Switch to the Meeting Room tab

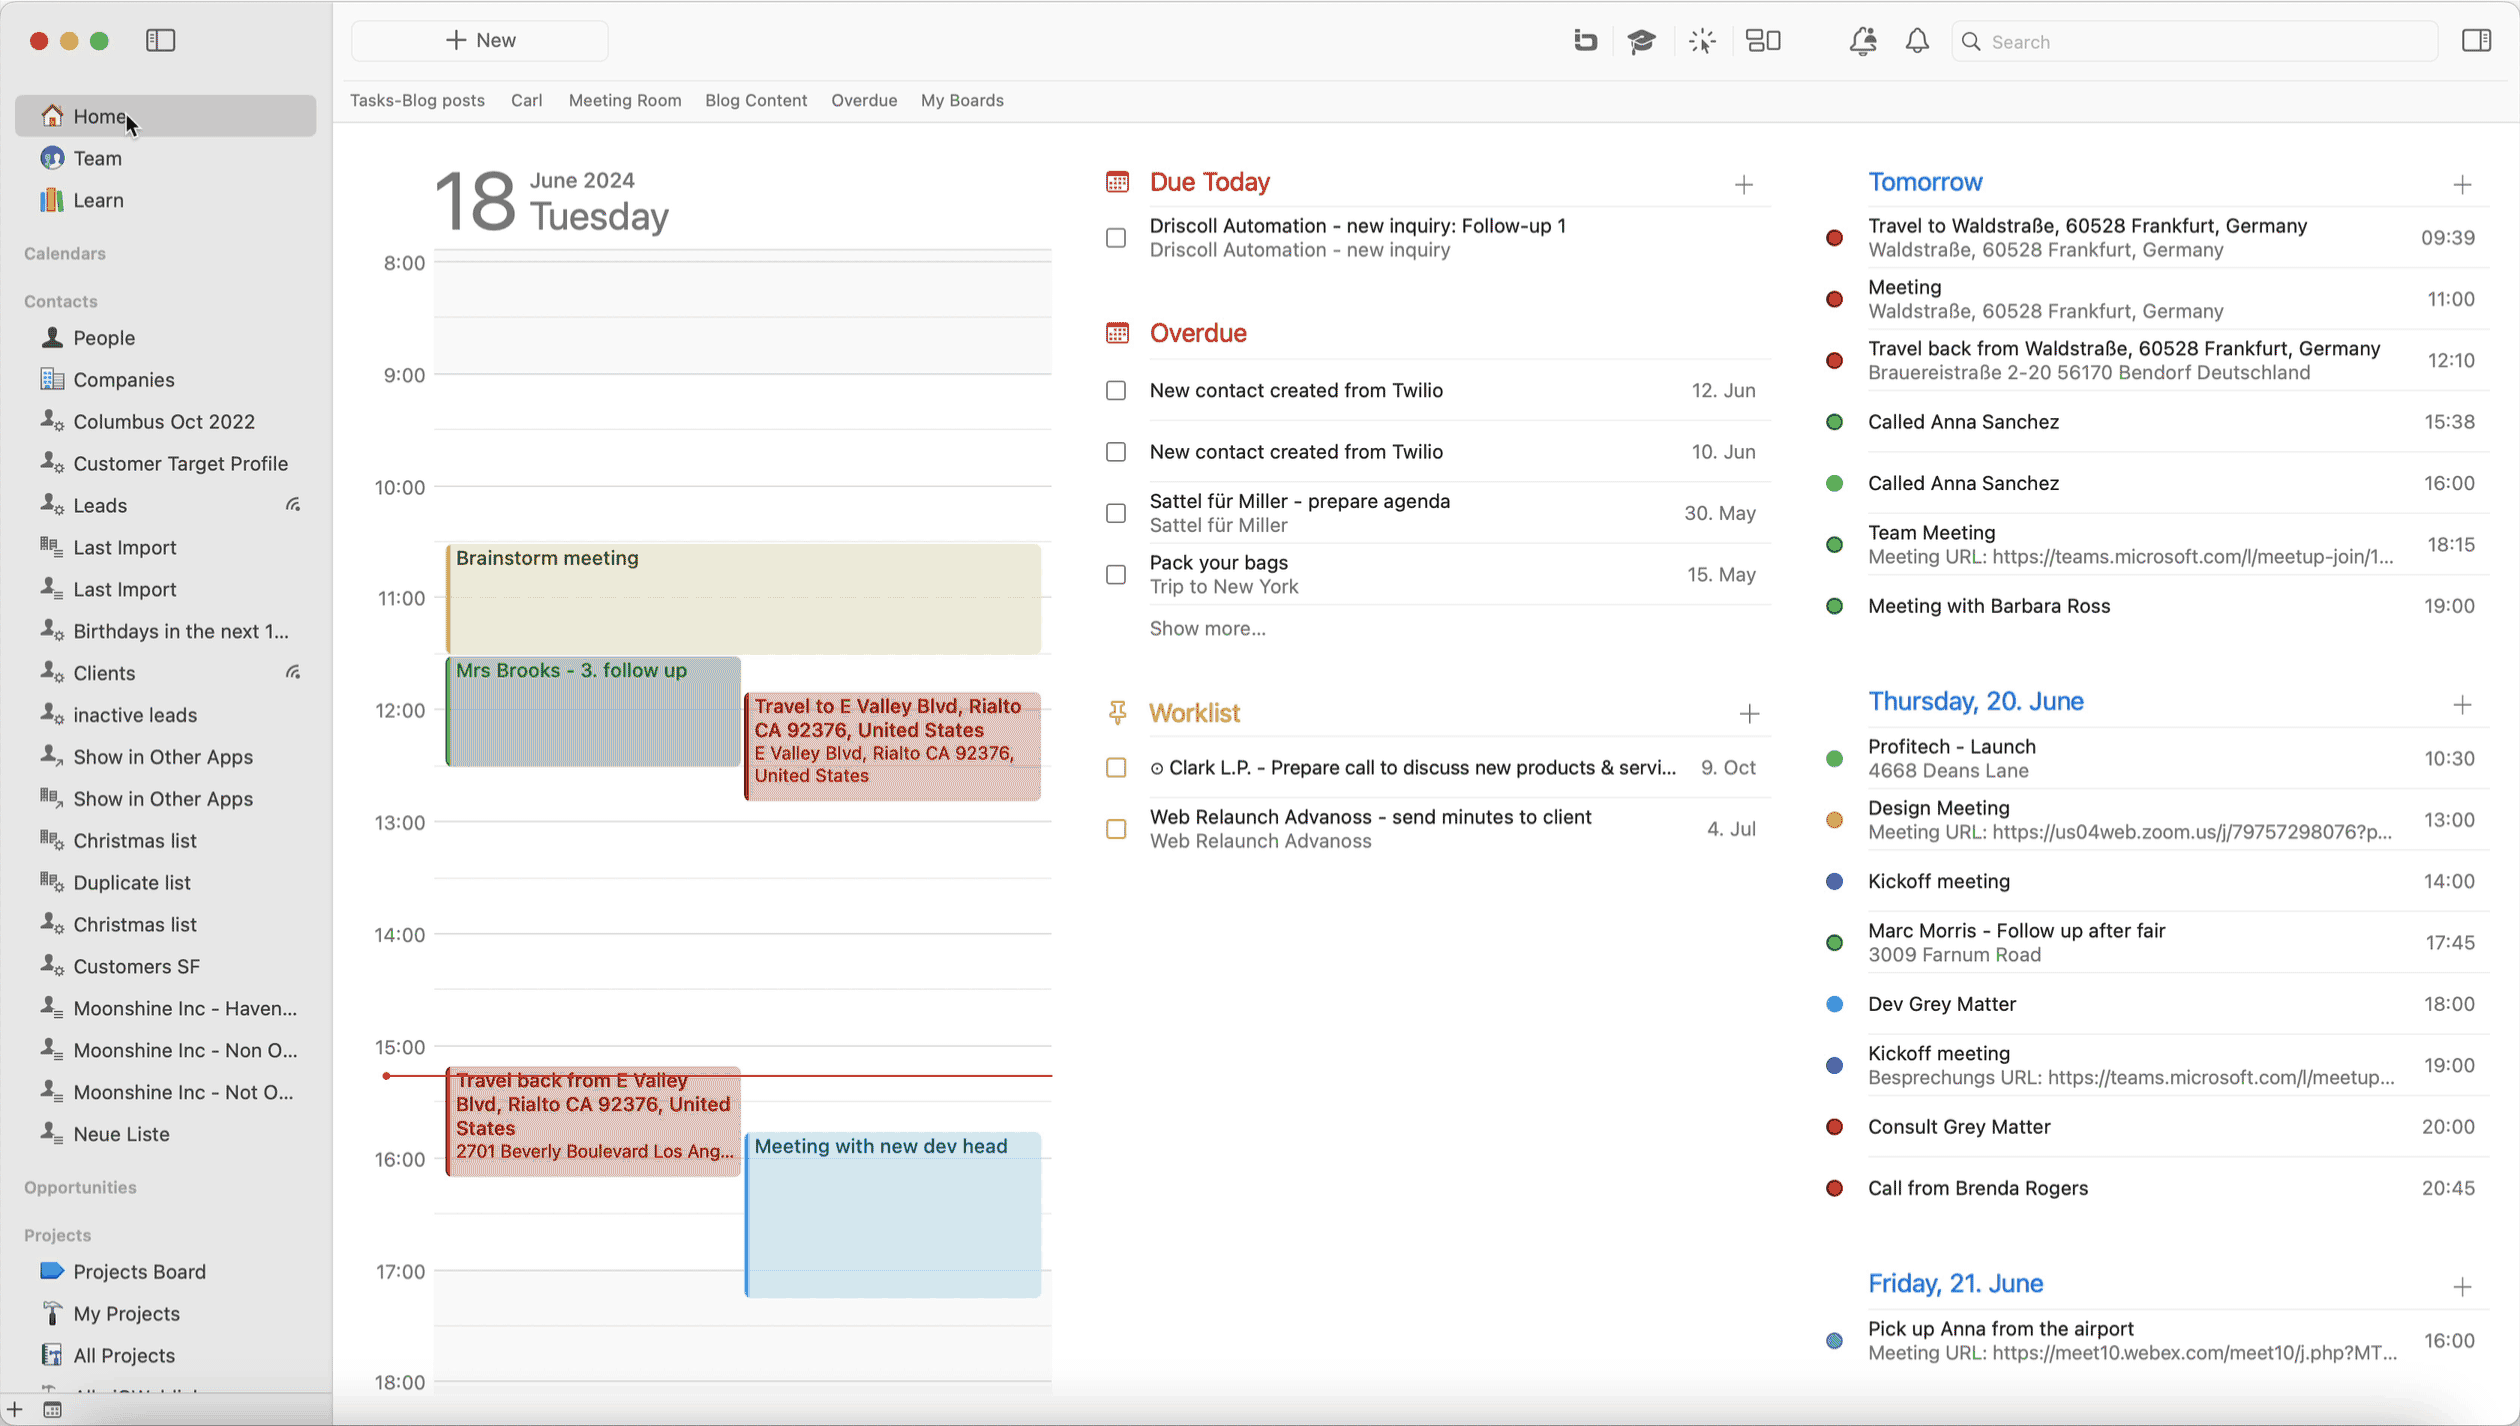(x=625, y=101)
